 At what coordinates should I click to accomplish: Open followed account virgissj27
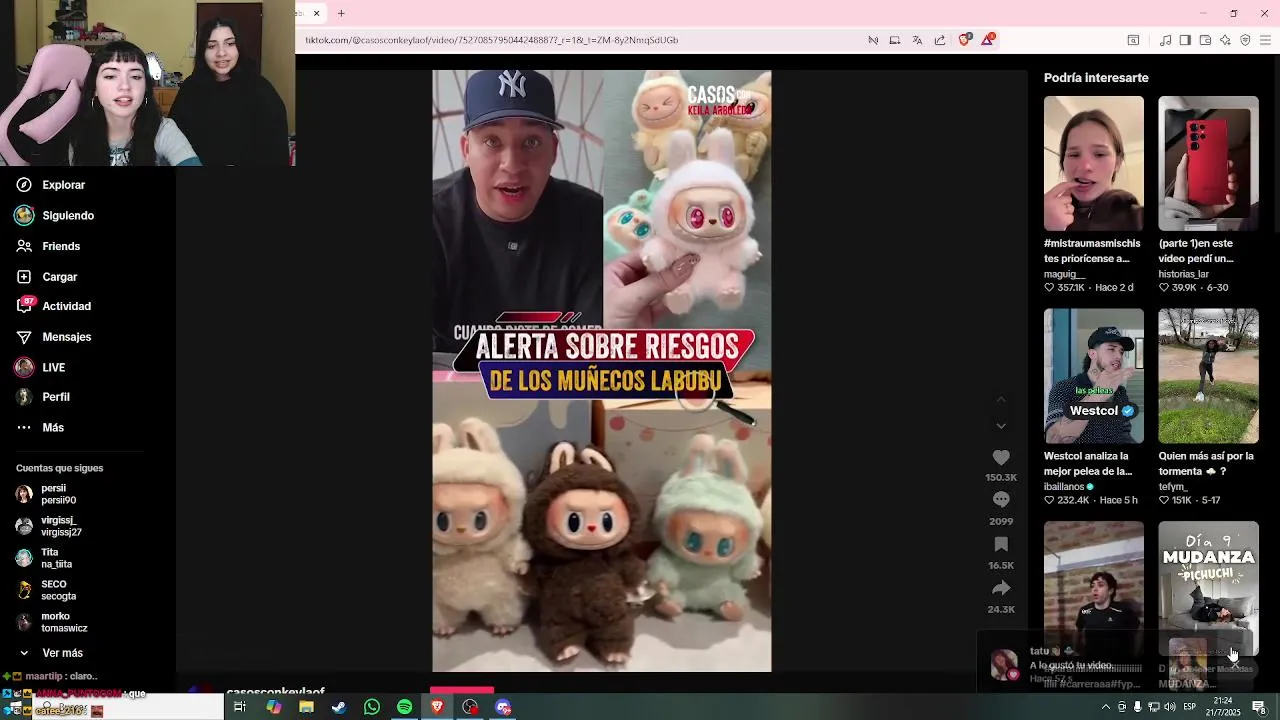click(x=49, y=526)
